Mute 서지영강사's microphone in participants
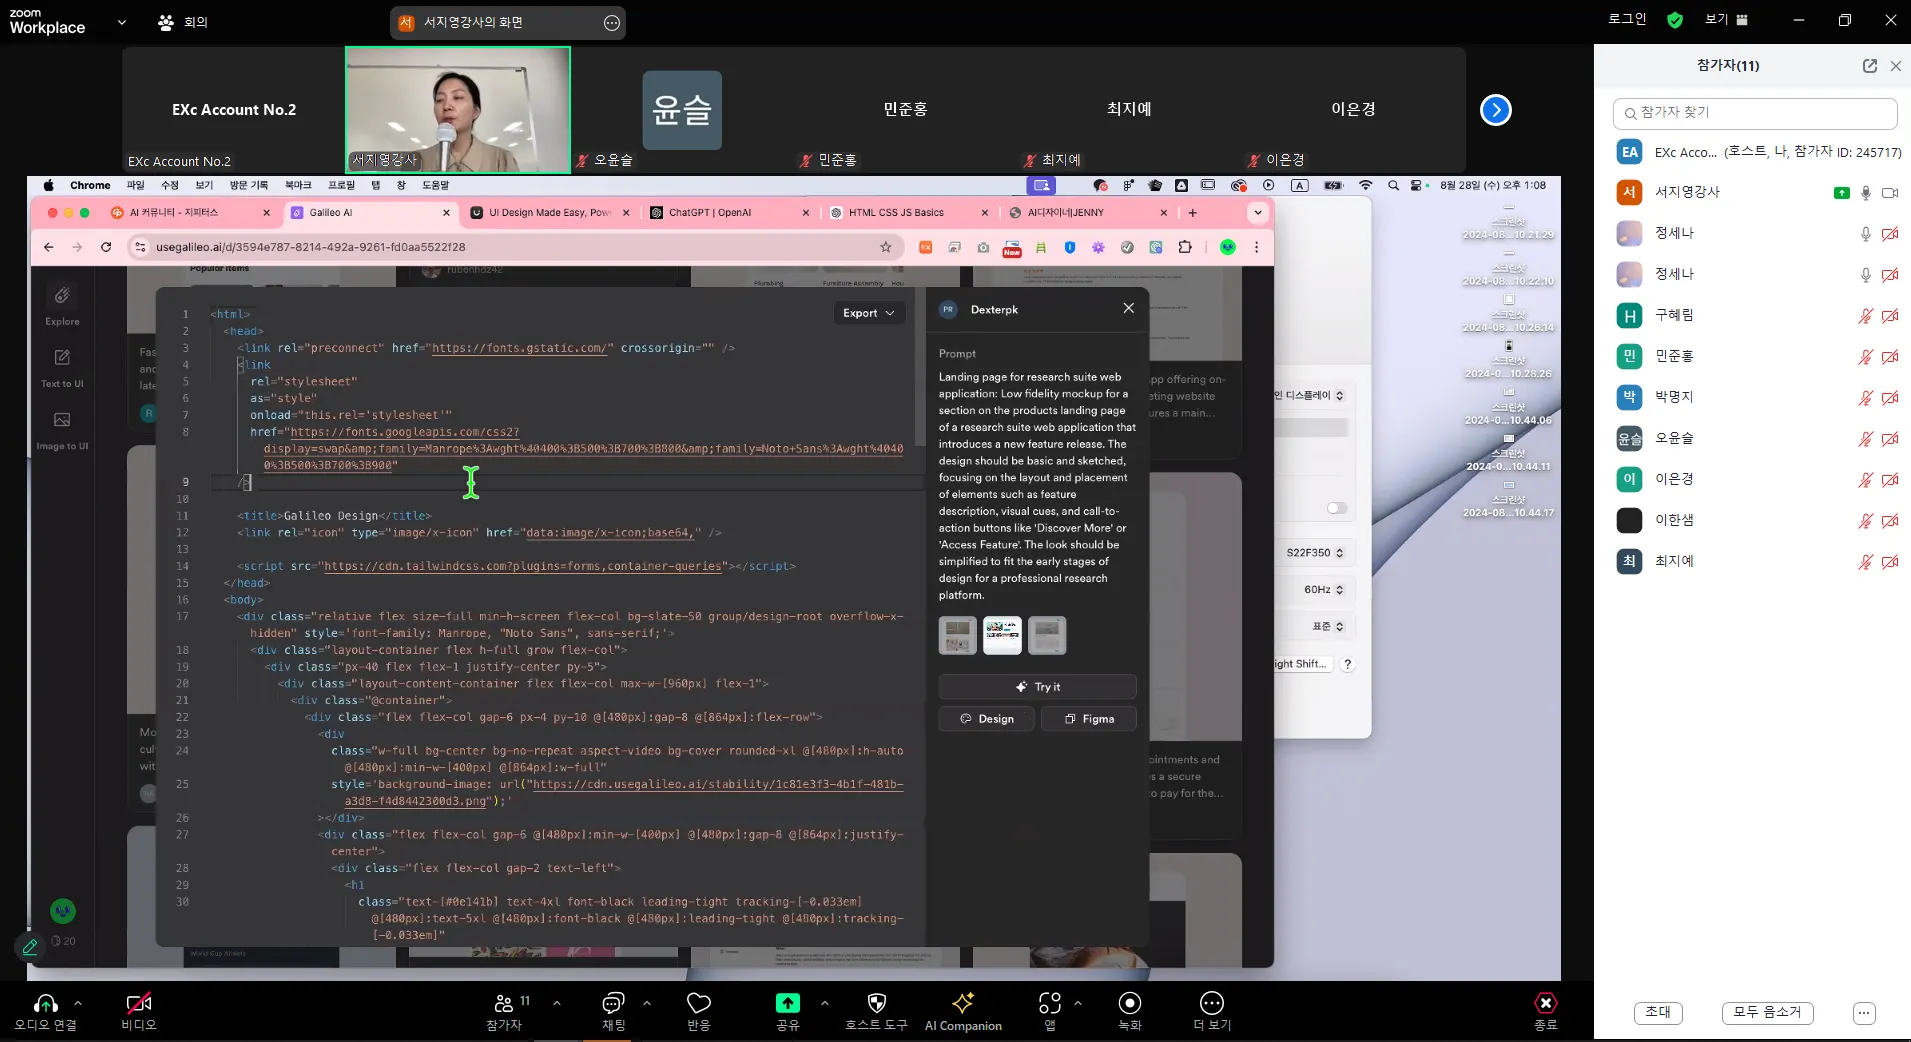 click(x=1865, y=193)
